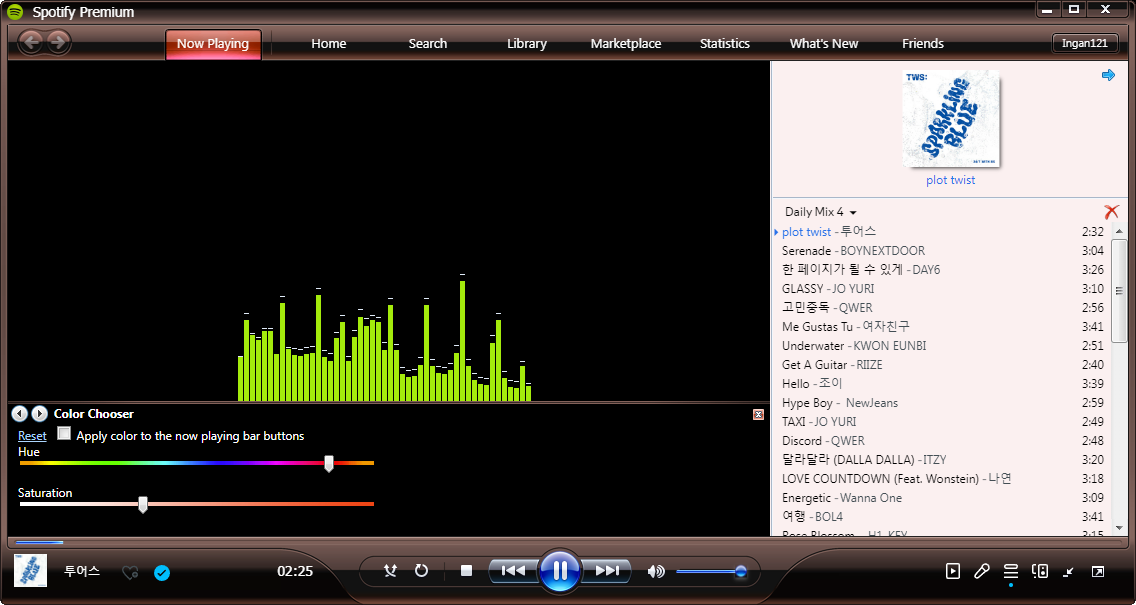1136x605 pixels.
Task: Go to previous settings panel in Color Chooser
Action: coord(20,414)
